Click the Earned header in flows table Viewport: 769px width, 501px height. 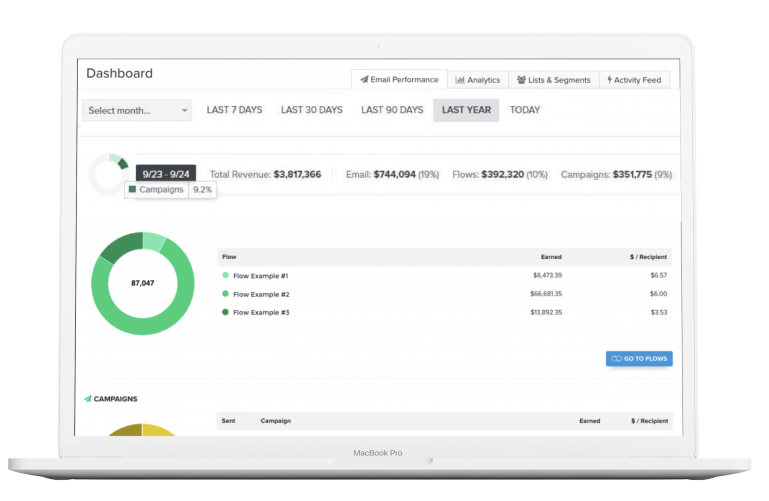tap(551, 257)
